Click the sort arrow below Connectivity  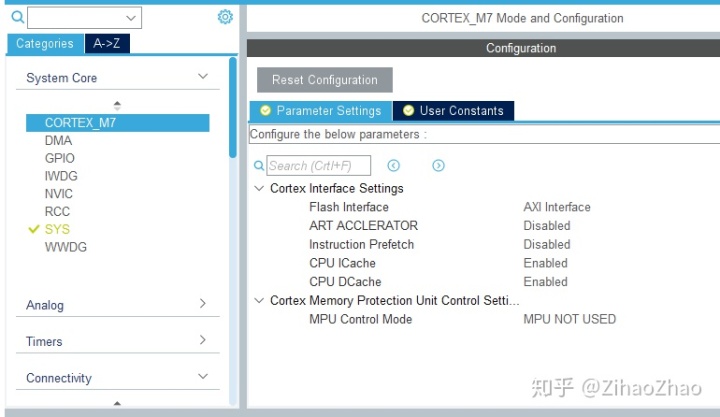pos(117,403)
